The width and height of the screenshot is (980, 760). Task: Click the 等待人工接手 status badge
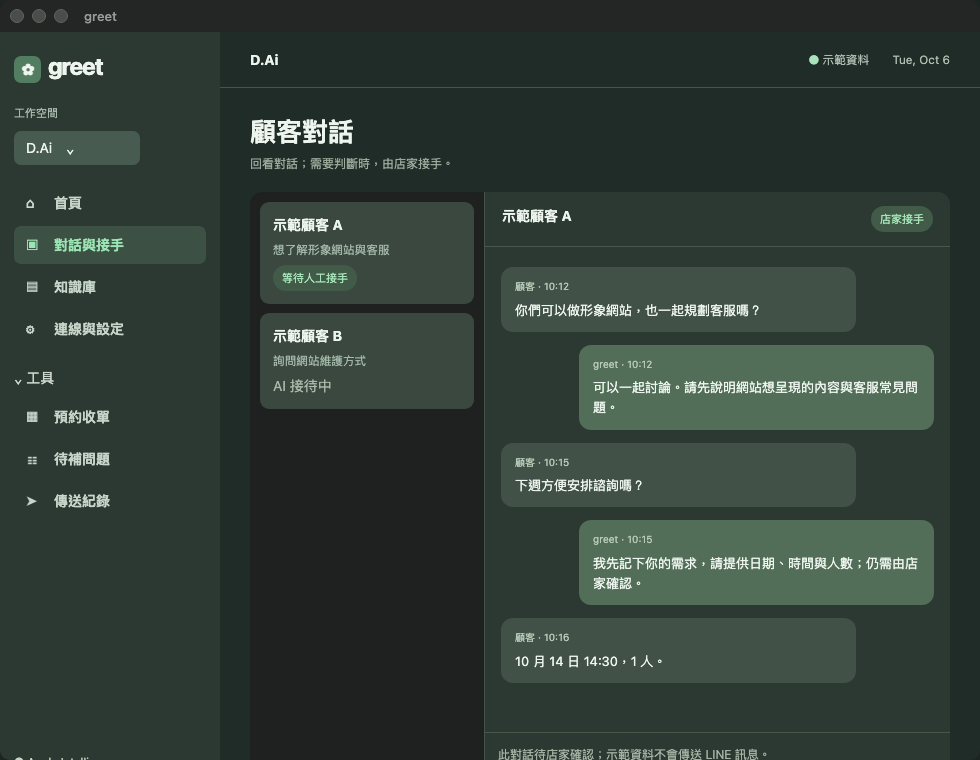click(314, 278)
